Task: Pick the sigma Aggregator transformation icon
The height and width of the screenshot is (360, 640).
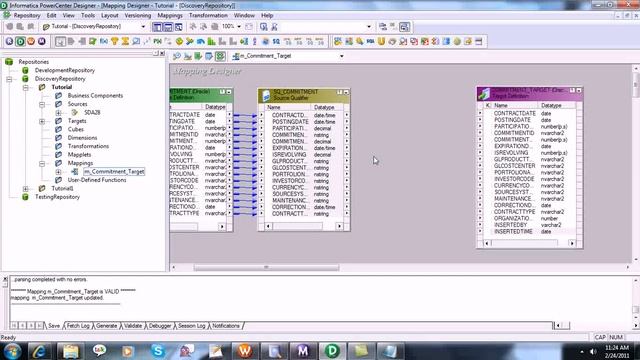Action: (x=125, y=41)
